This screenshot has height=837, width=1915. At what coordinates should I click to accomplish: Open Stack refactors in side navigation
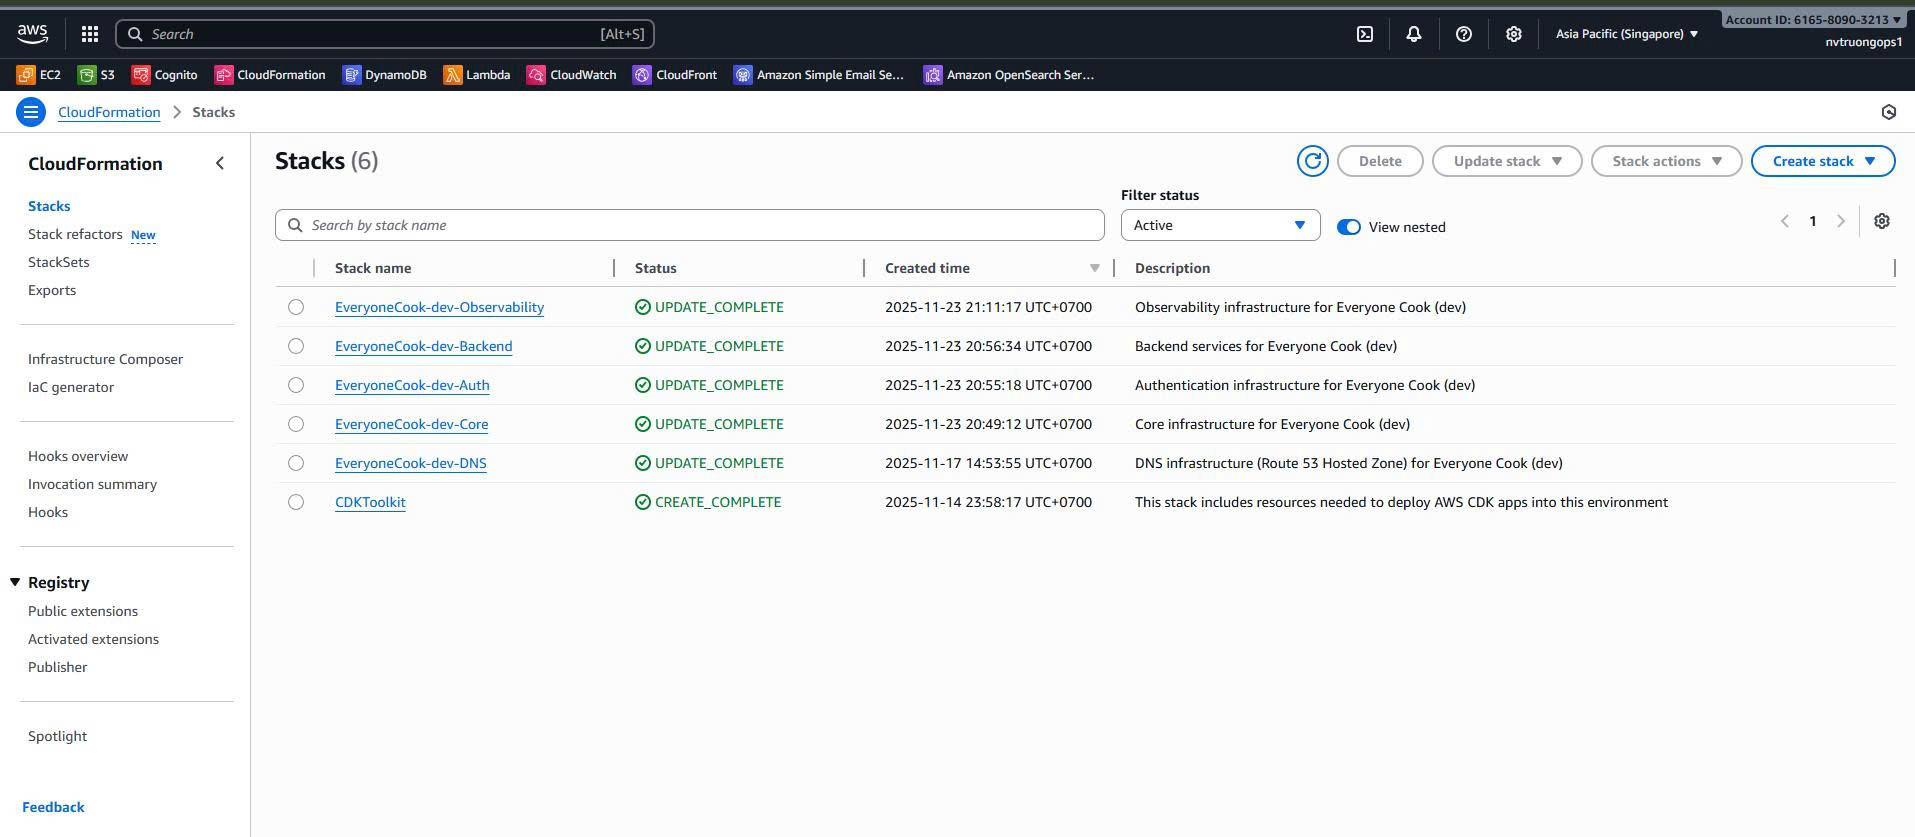click(75, 234)
